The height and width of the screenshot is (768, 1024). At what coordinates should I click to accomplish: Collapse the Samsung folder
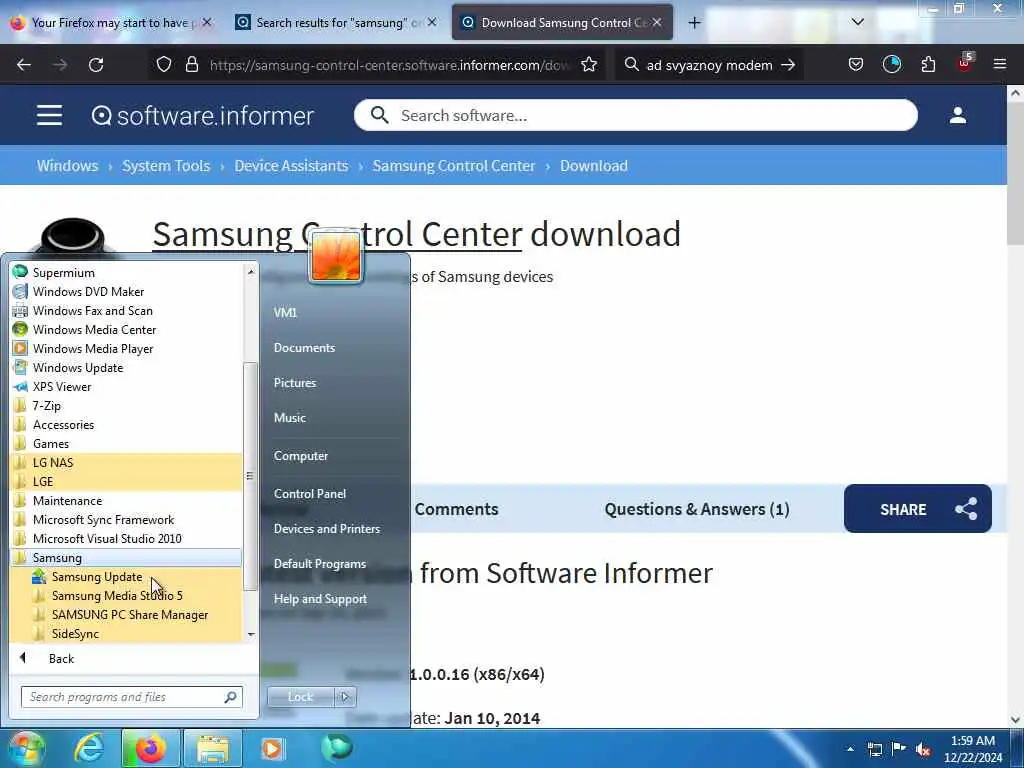(126, 557)
